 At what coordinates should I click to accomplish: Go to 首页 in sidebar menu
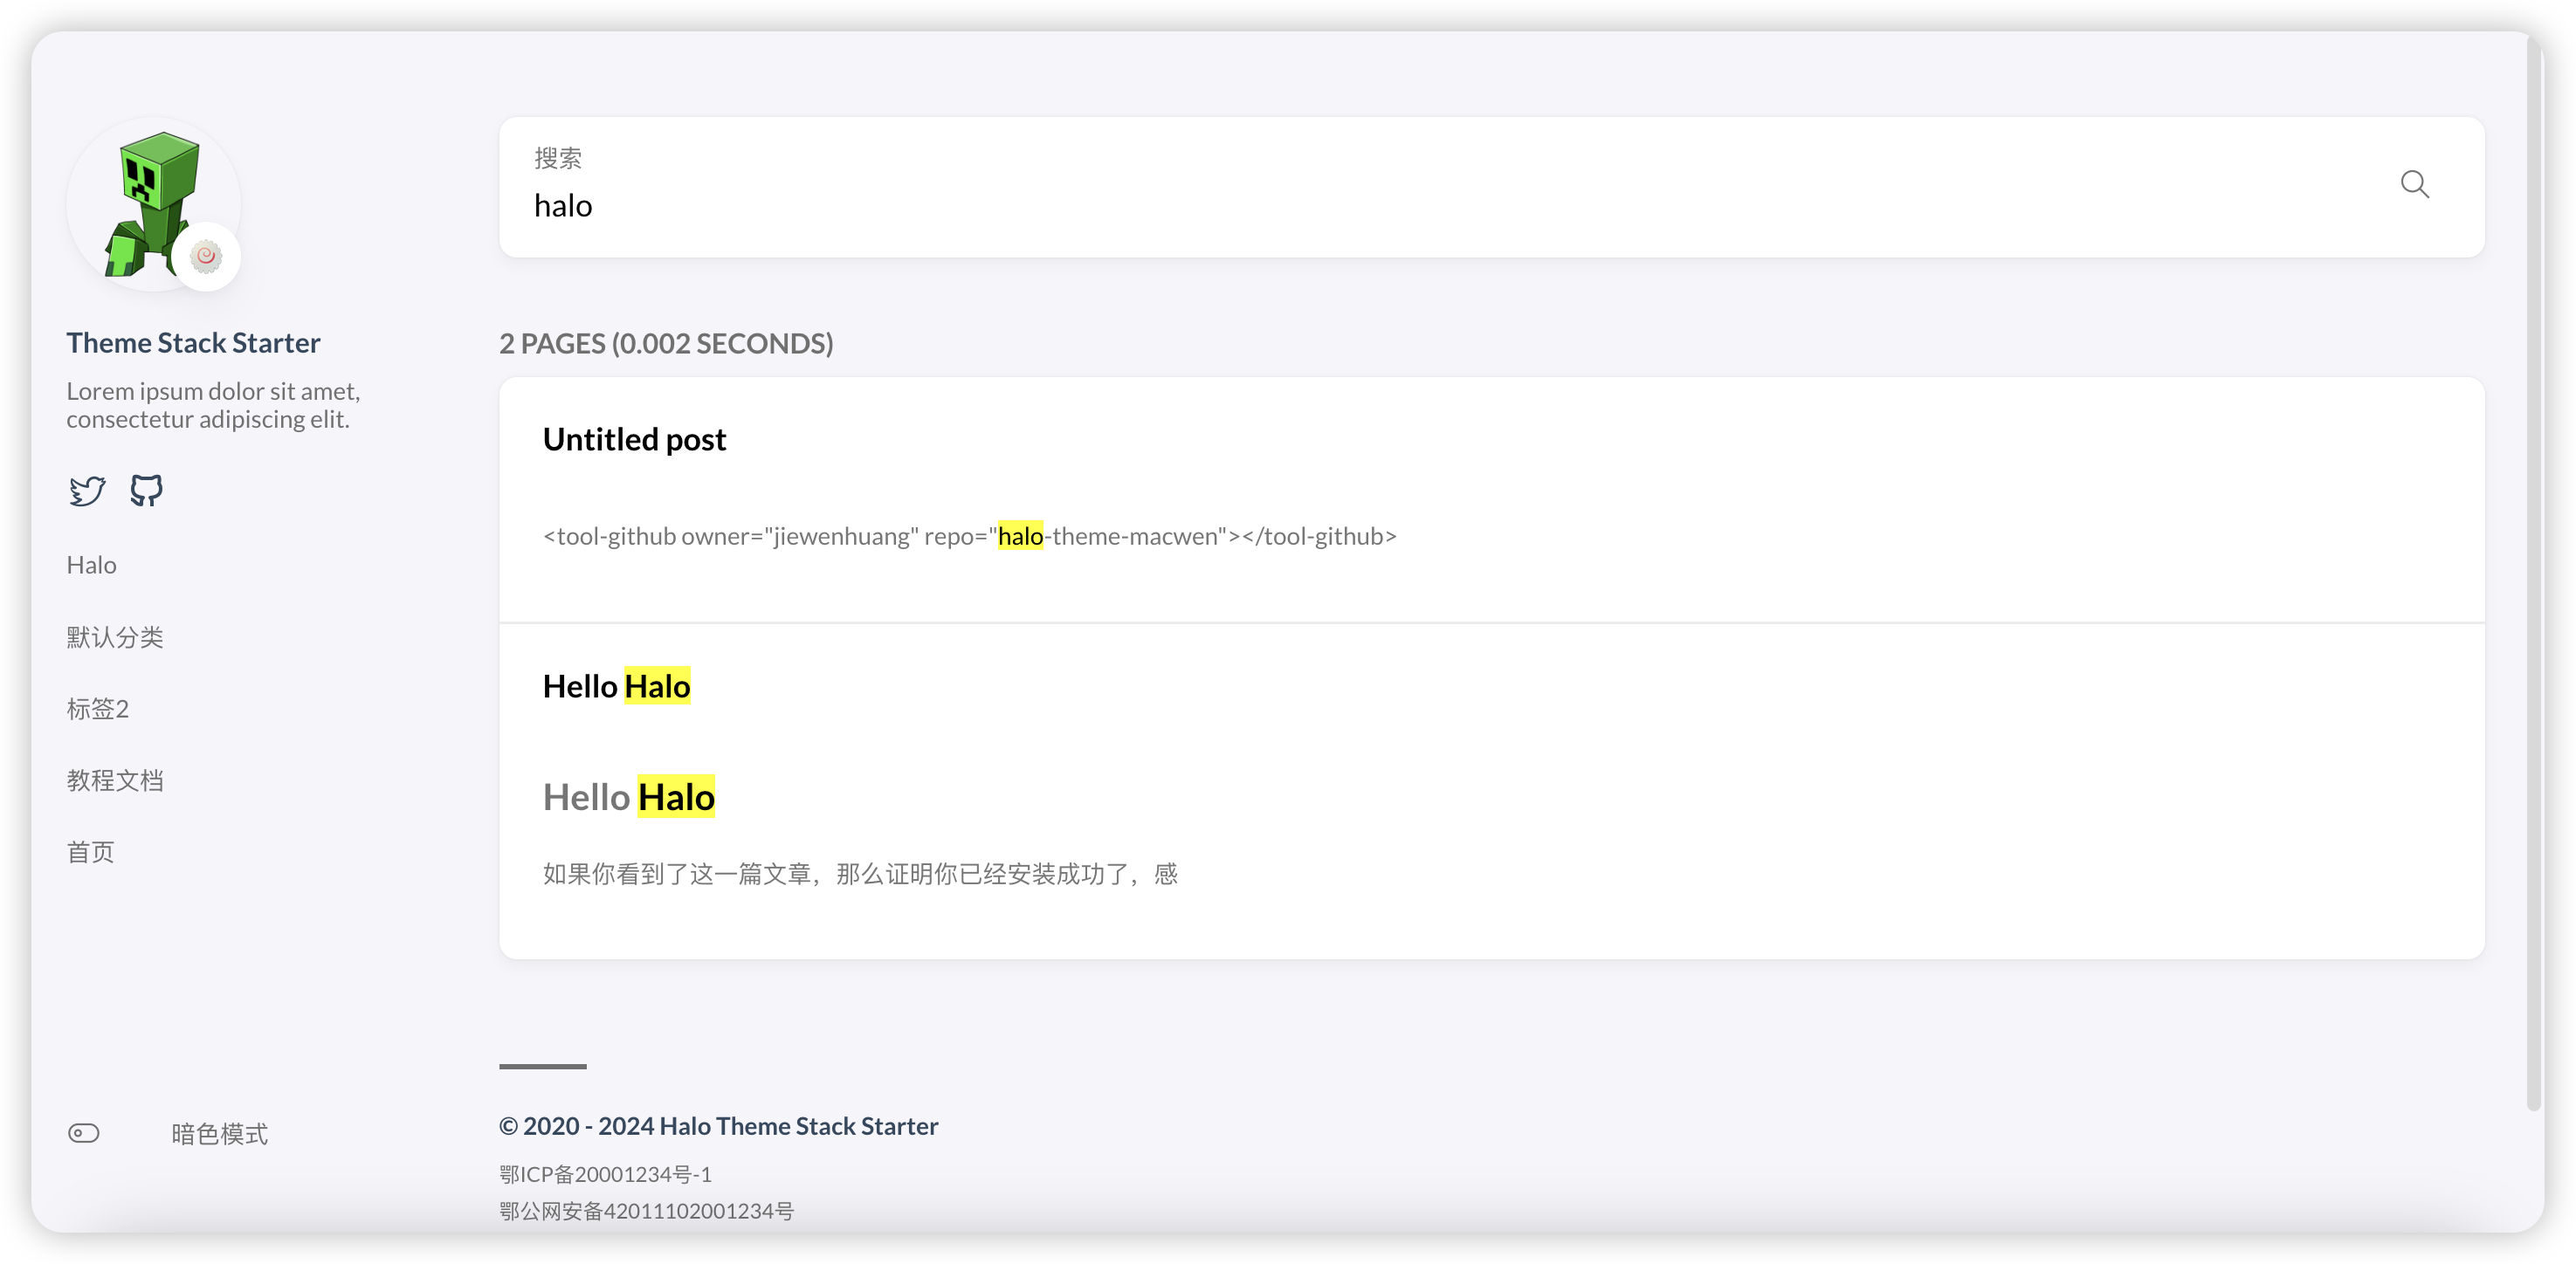tap(90, 852)
